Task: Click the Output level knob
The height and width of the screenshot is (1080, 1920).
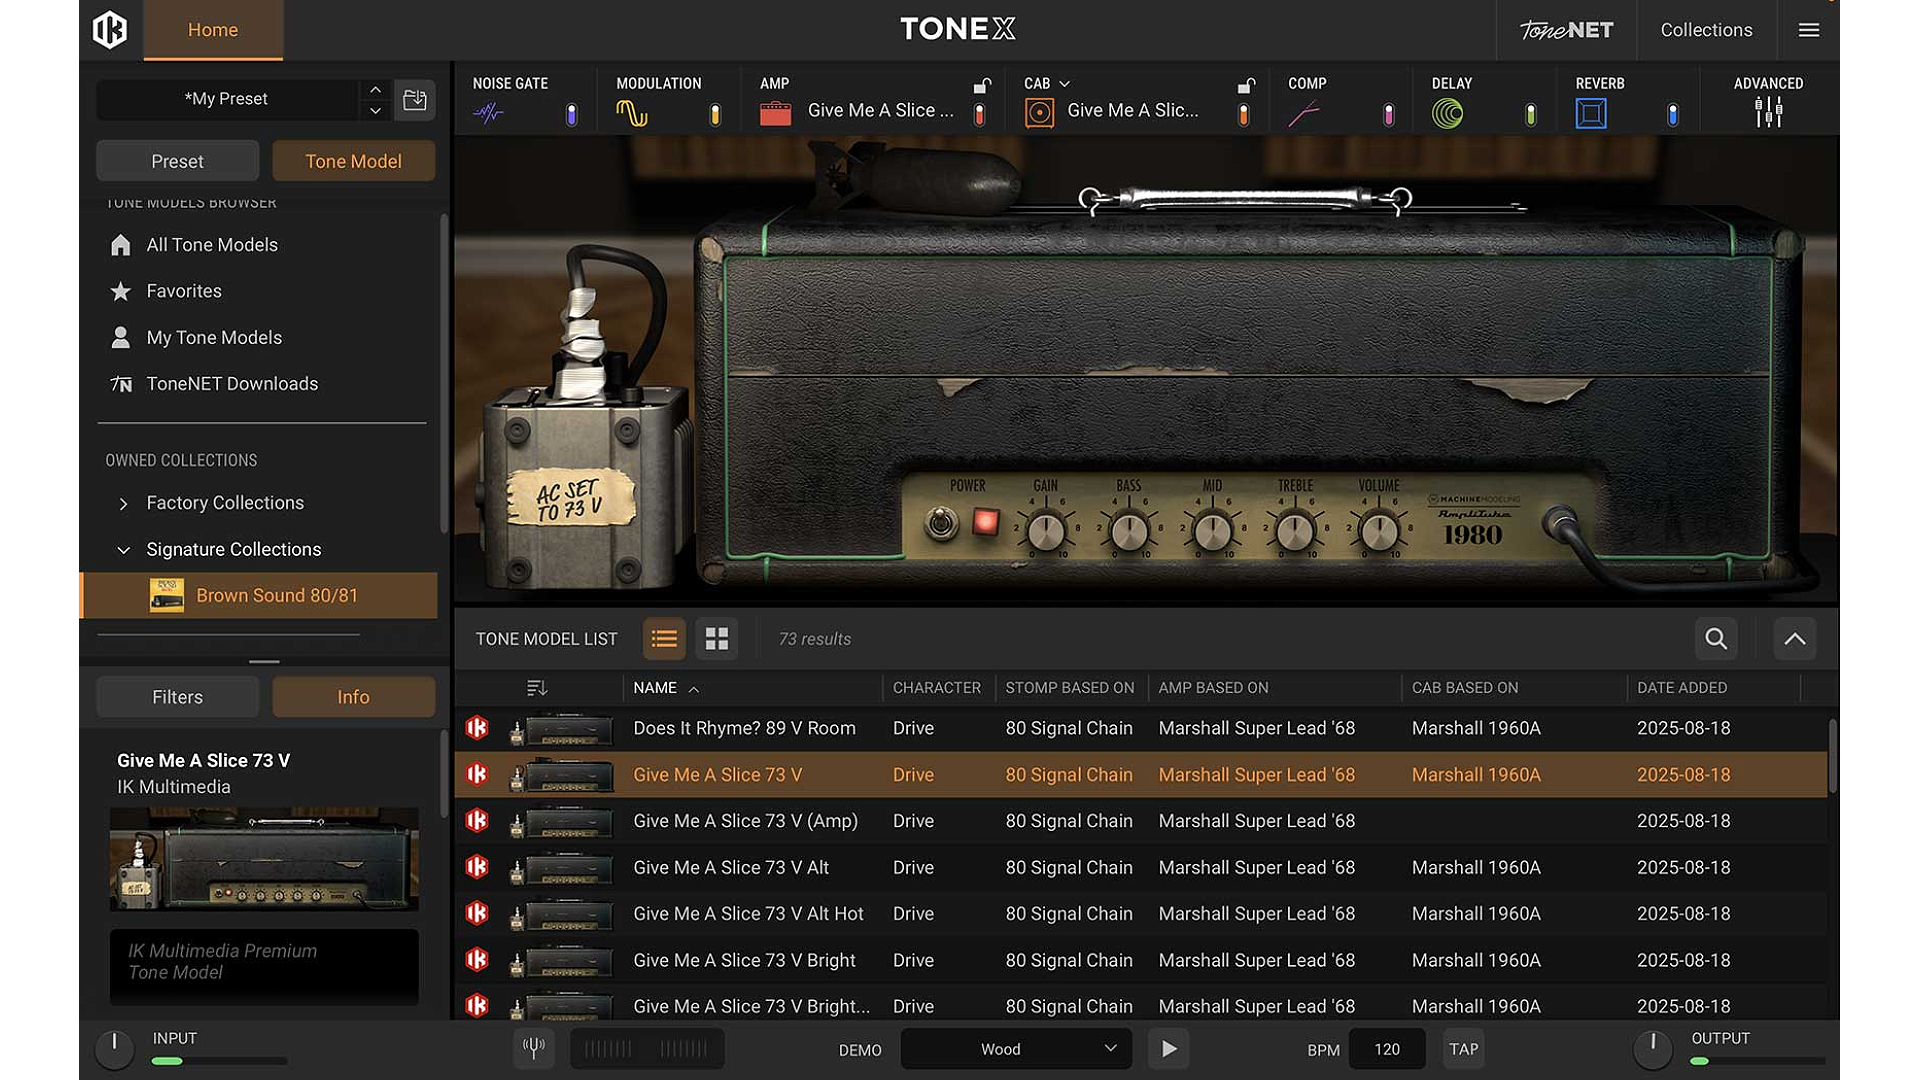Action: click(x=1652, y=1049)
